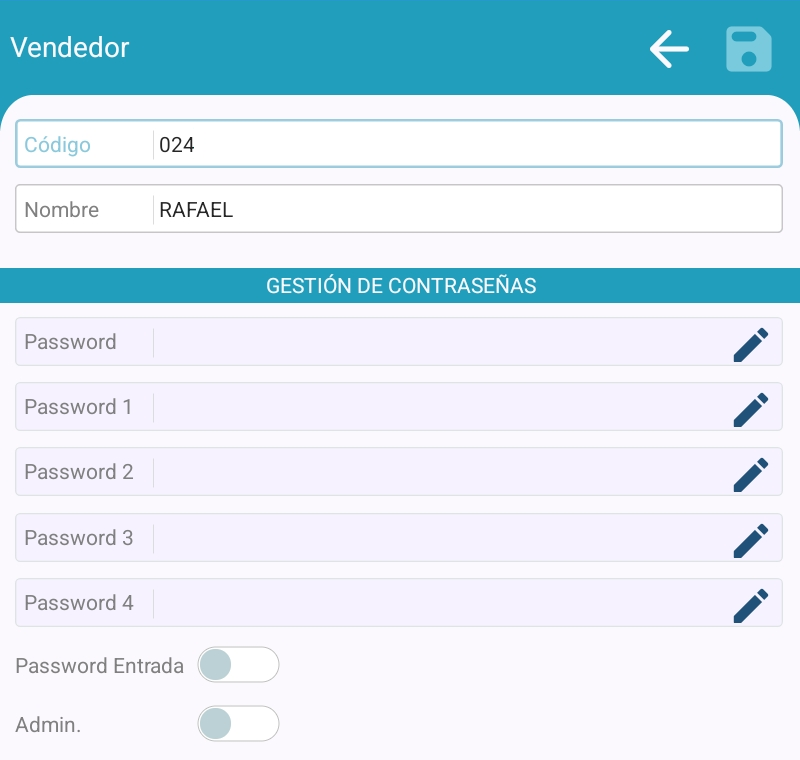Enable the Password Entrada toggle
The height and width of the screenshot is (760, 800).
pos(238,665)
